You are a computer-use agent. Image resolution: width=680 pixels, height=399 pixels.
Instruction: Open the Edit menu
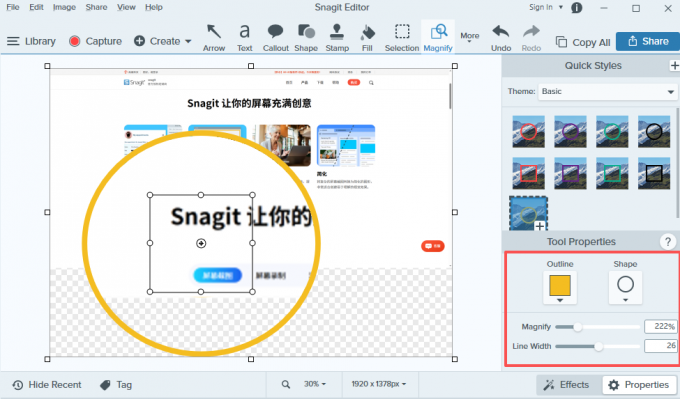[36, 7]
